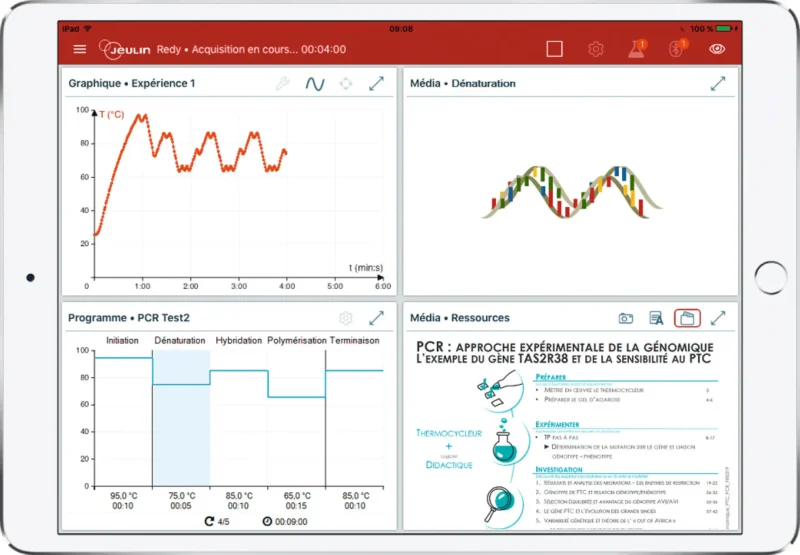Open the text document icon in Ressources
800x555 pixels.
(x=657, y=318)
